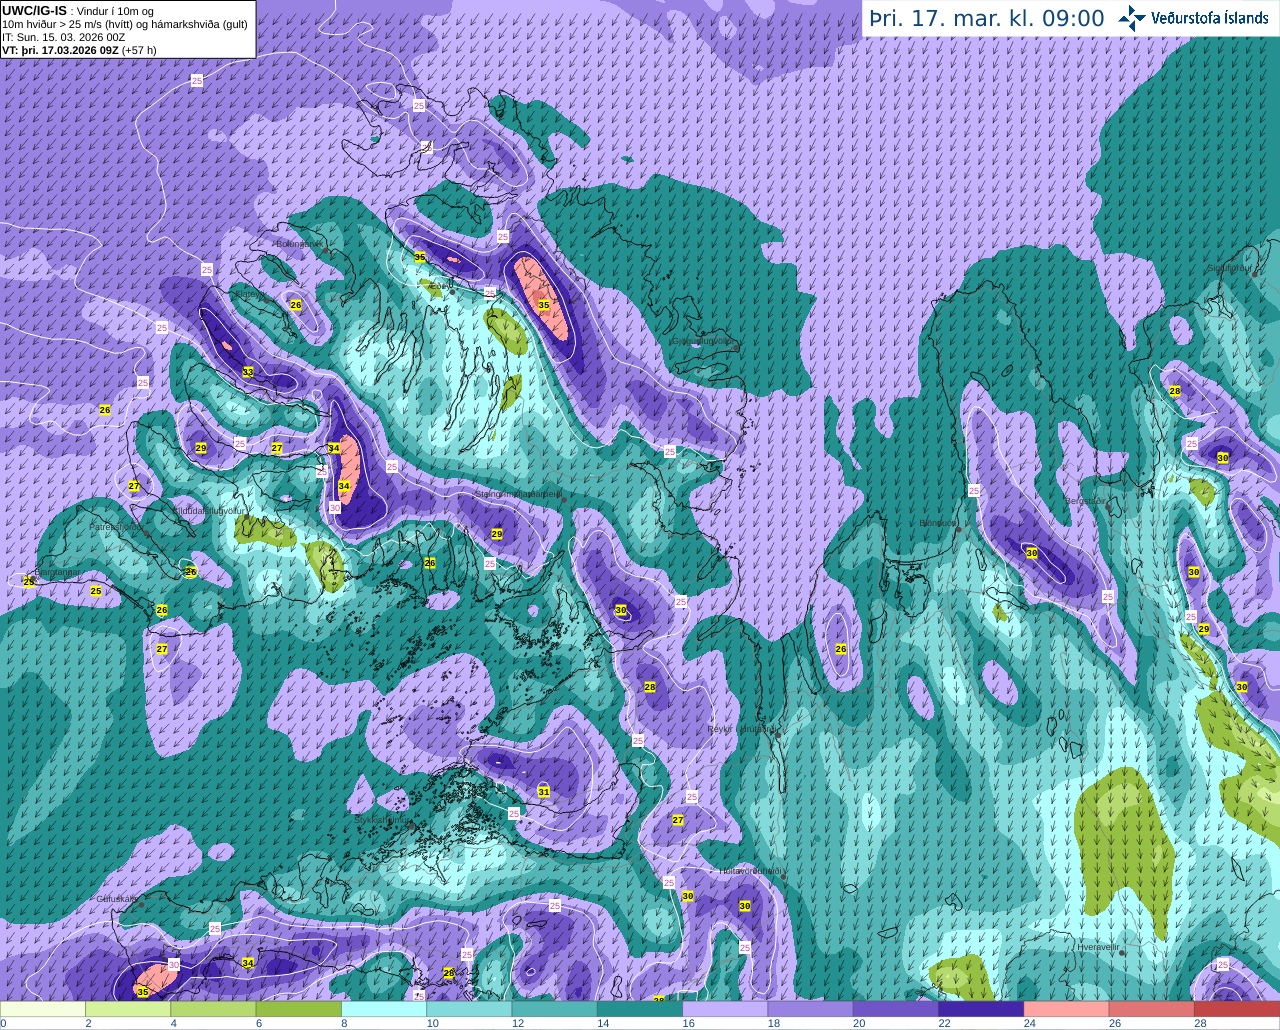This screenshot has height=1030, width=1280.
Task: Click the Siglufjörður place label
Action: (1229, 268)
